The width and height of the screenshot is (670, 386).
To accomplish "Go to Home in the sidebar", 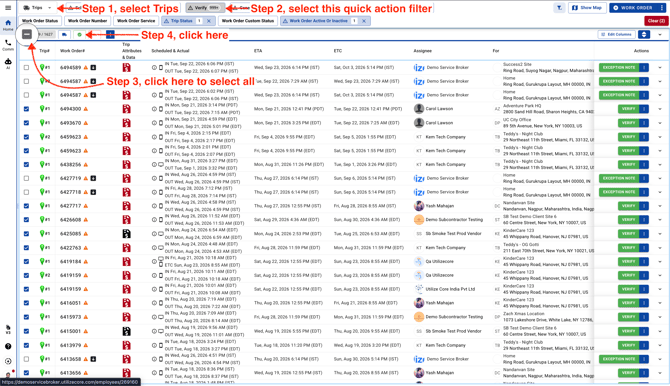I will pos(8,25).
